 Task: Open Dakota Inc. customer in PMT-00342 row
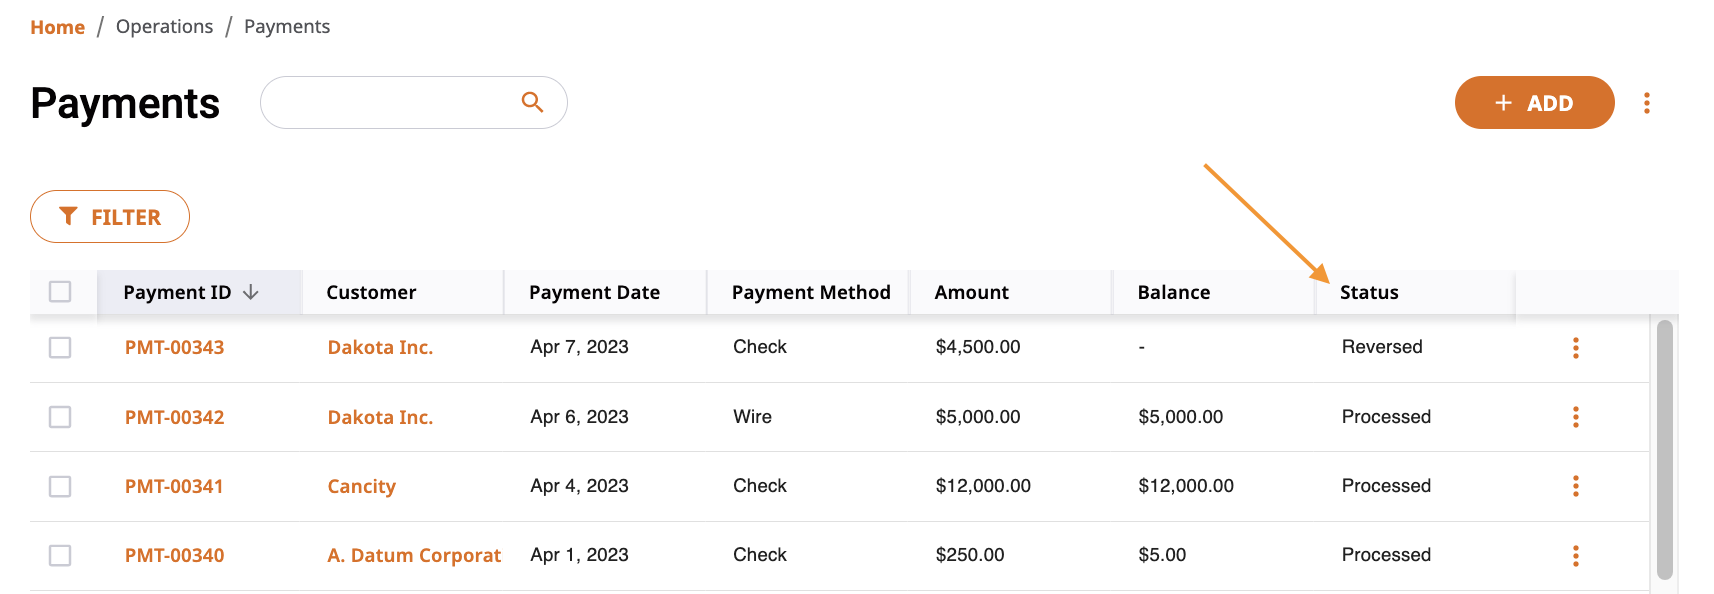pyautogui.click(x=380, y=417)
